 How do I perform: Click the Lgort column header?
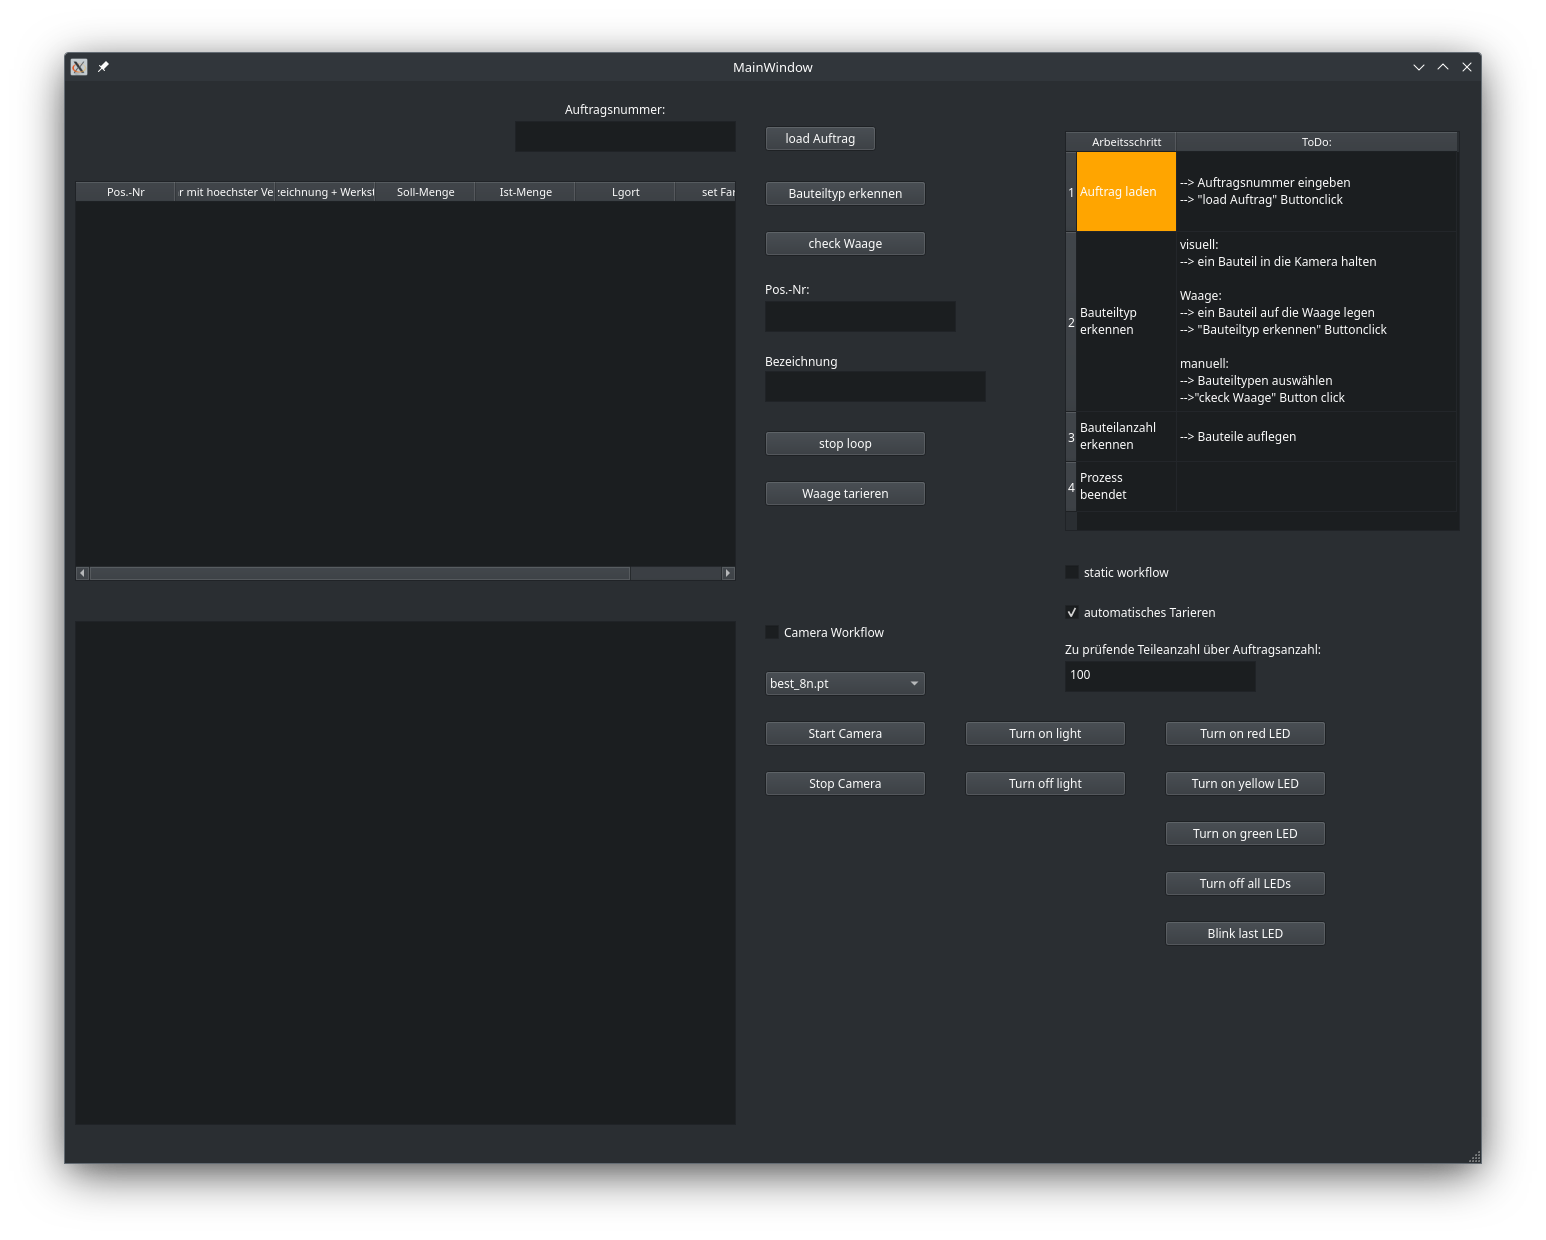pyautogui.click(x=625, y=192)
